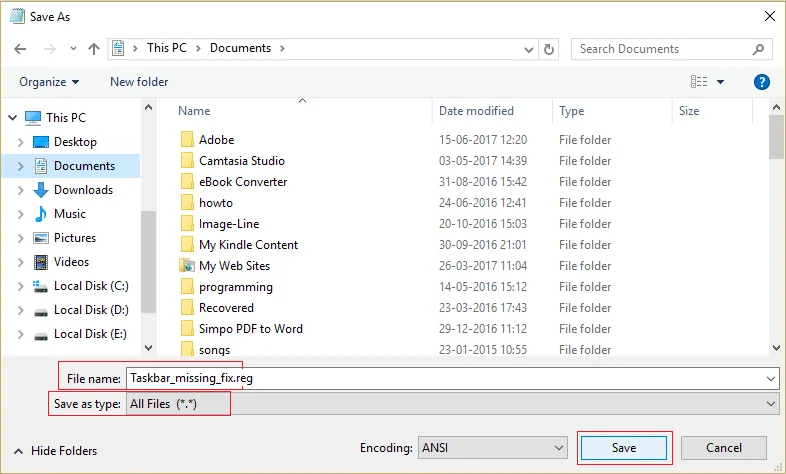This screenshot has width=786, height=474.
Task: Sort by the Name column header
Action: [x=194, y=111]
